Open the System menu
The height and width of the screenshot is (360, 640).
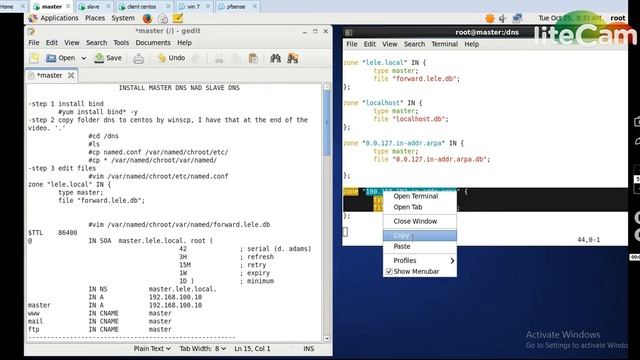coord(123,18)
